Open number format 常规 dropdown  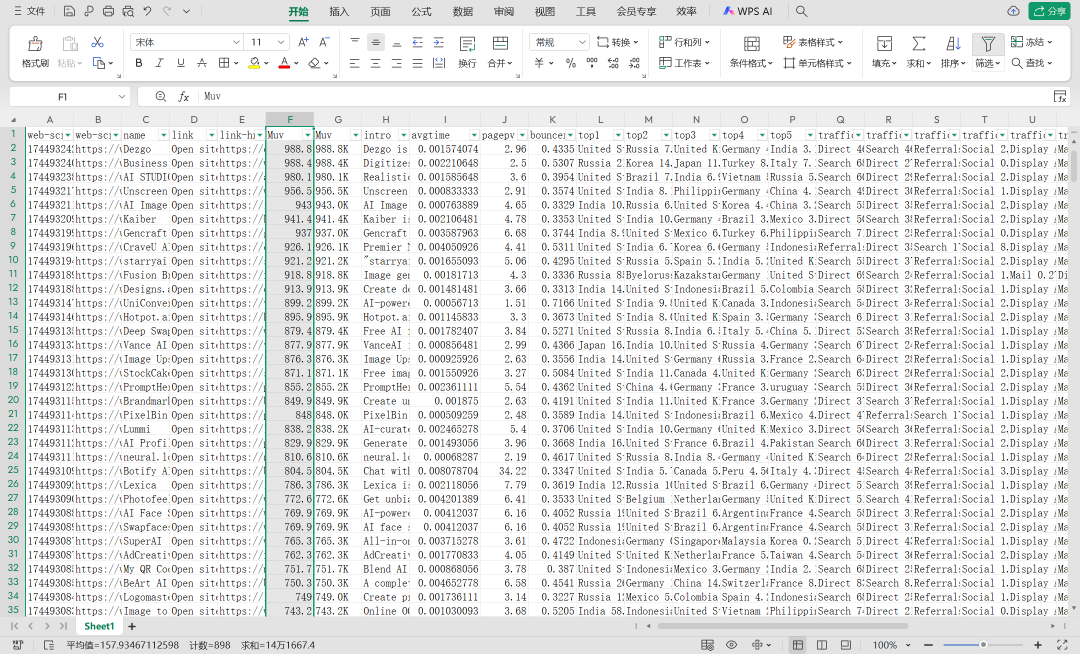click(x=582, y=42)
